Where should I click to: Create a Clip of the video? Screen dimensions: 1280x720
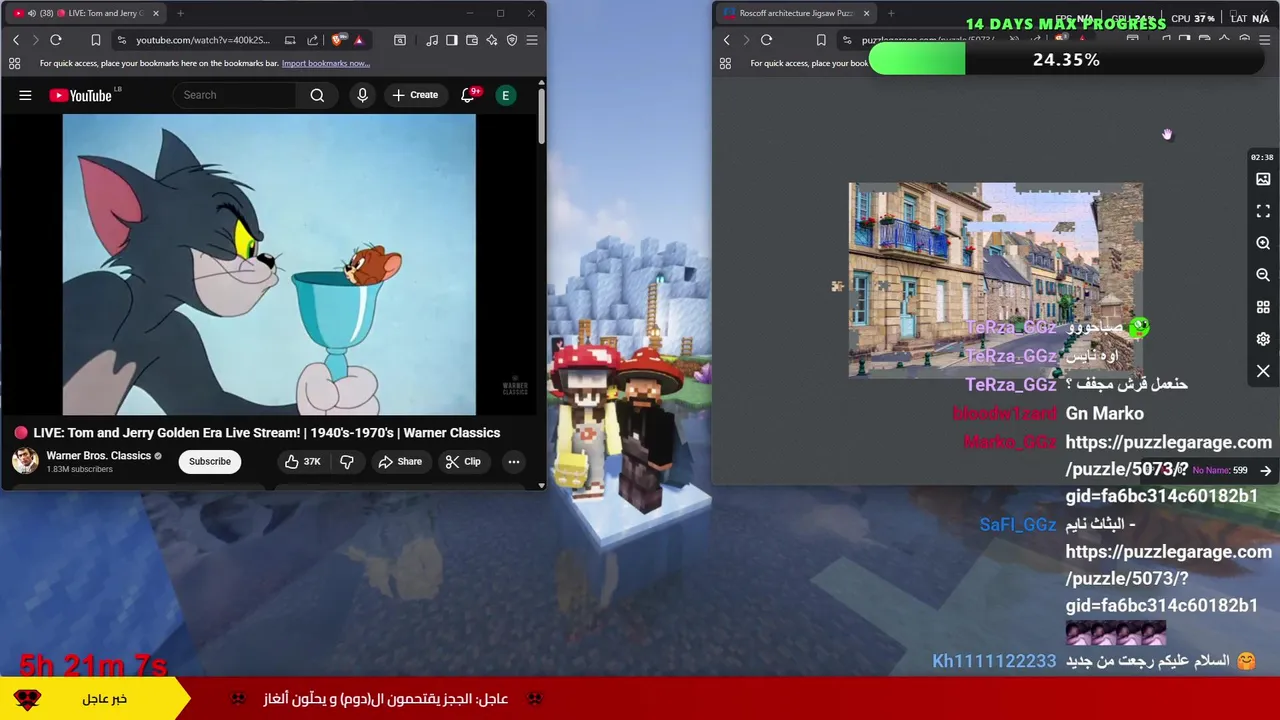pyautogui.click(x=463, y=461)
